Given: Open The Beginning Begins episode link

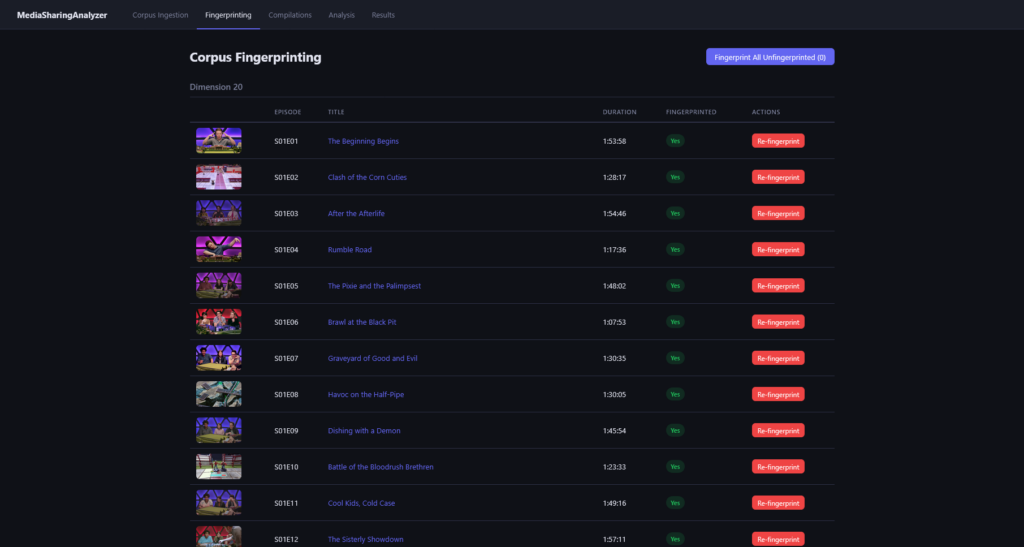Looking at the screenshot, I should (x=363, y=141).
